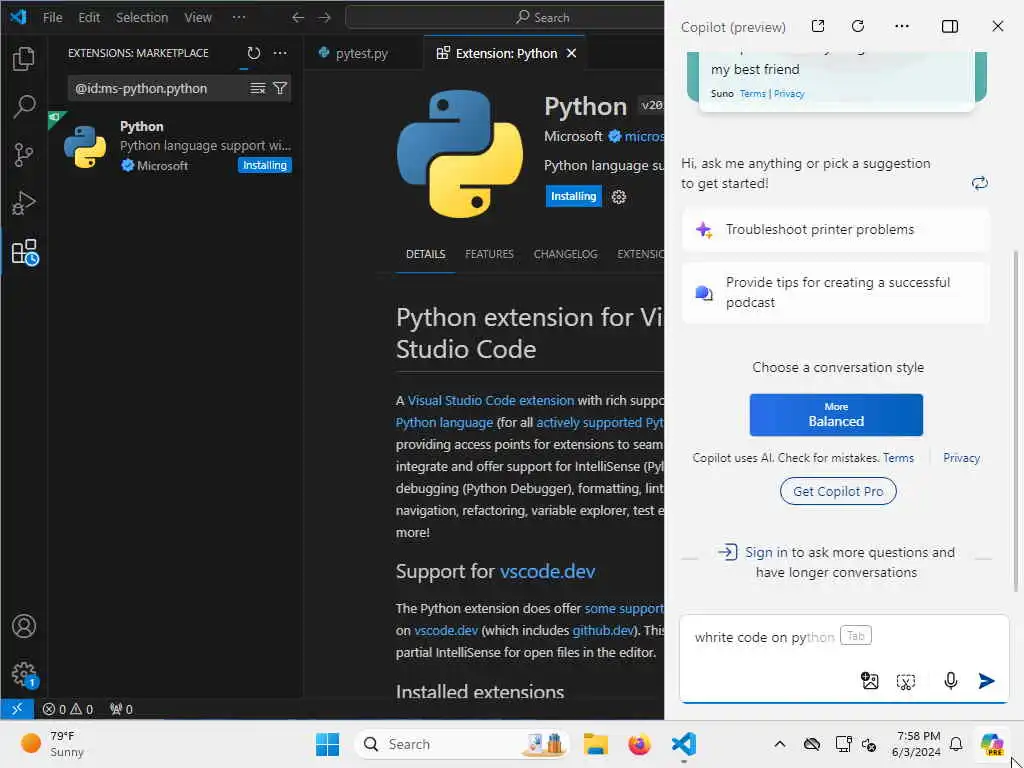Click the VS Code command center search box
Screen dimensions: 1024x768
(504, 18)
